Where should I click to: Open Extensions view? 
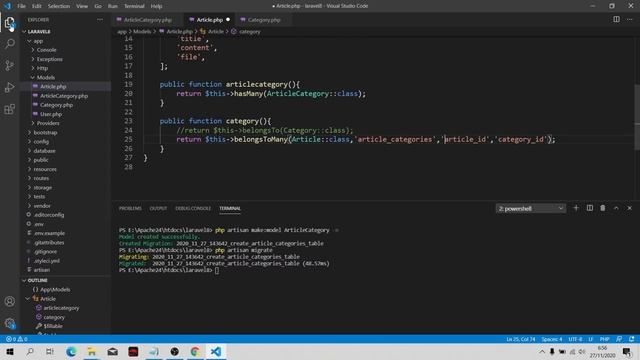click(10, 109)
